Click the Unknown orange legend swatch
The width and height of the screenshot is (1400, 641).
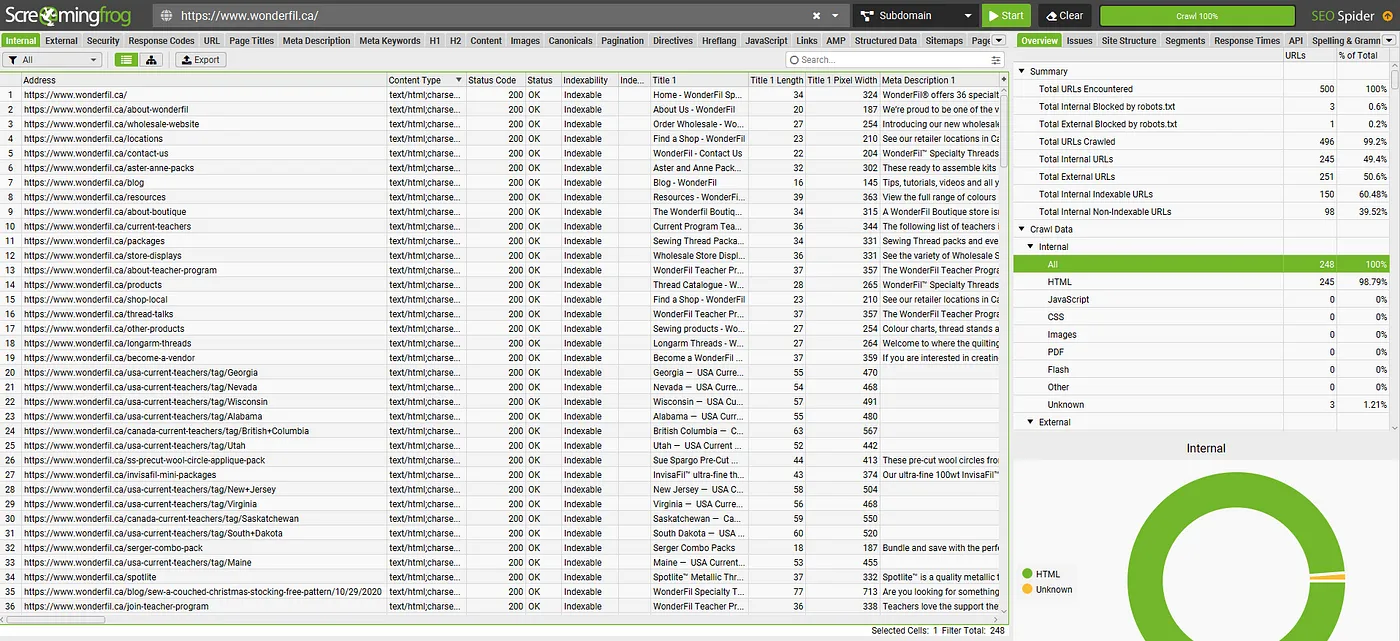(x=1025, y=589)
